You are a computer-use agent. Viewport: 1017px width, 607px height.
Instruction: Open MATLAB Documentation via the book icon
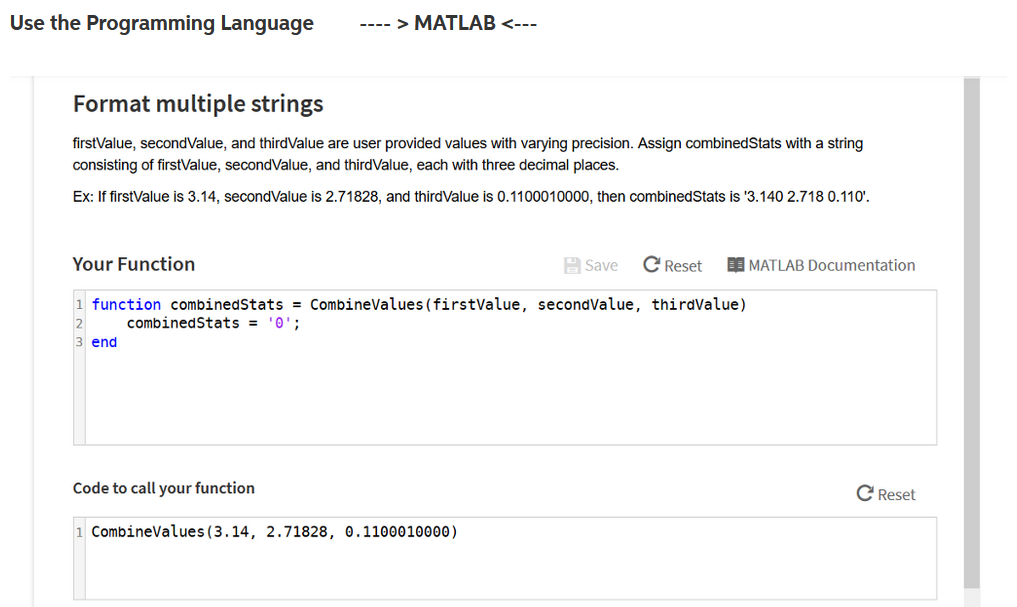click(736, 264)
